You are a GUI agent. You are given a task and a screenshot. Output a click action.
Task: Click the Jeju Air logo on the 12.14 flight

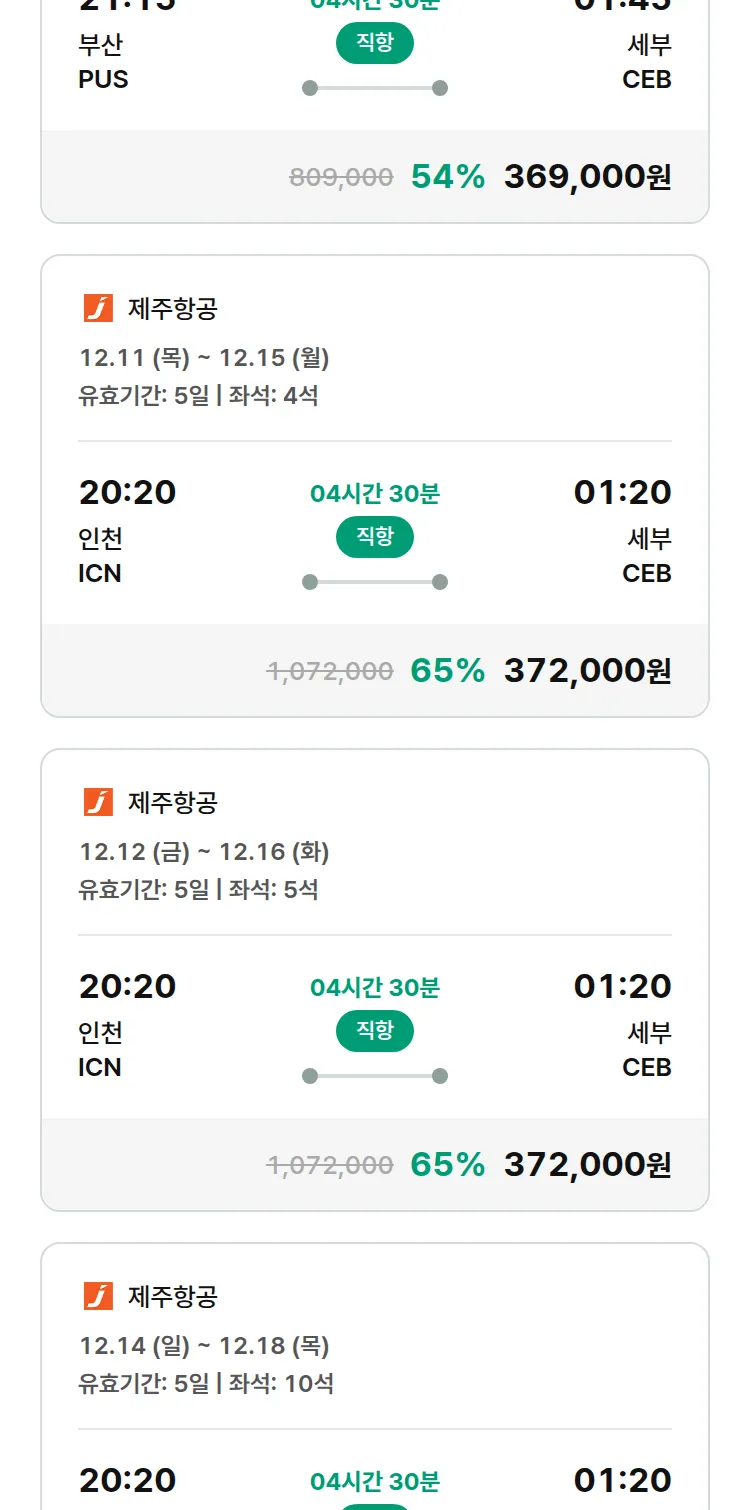[x=98, y=1296]
